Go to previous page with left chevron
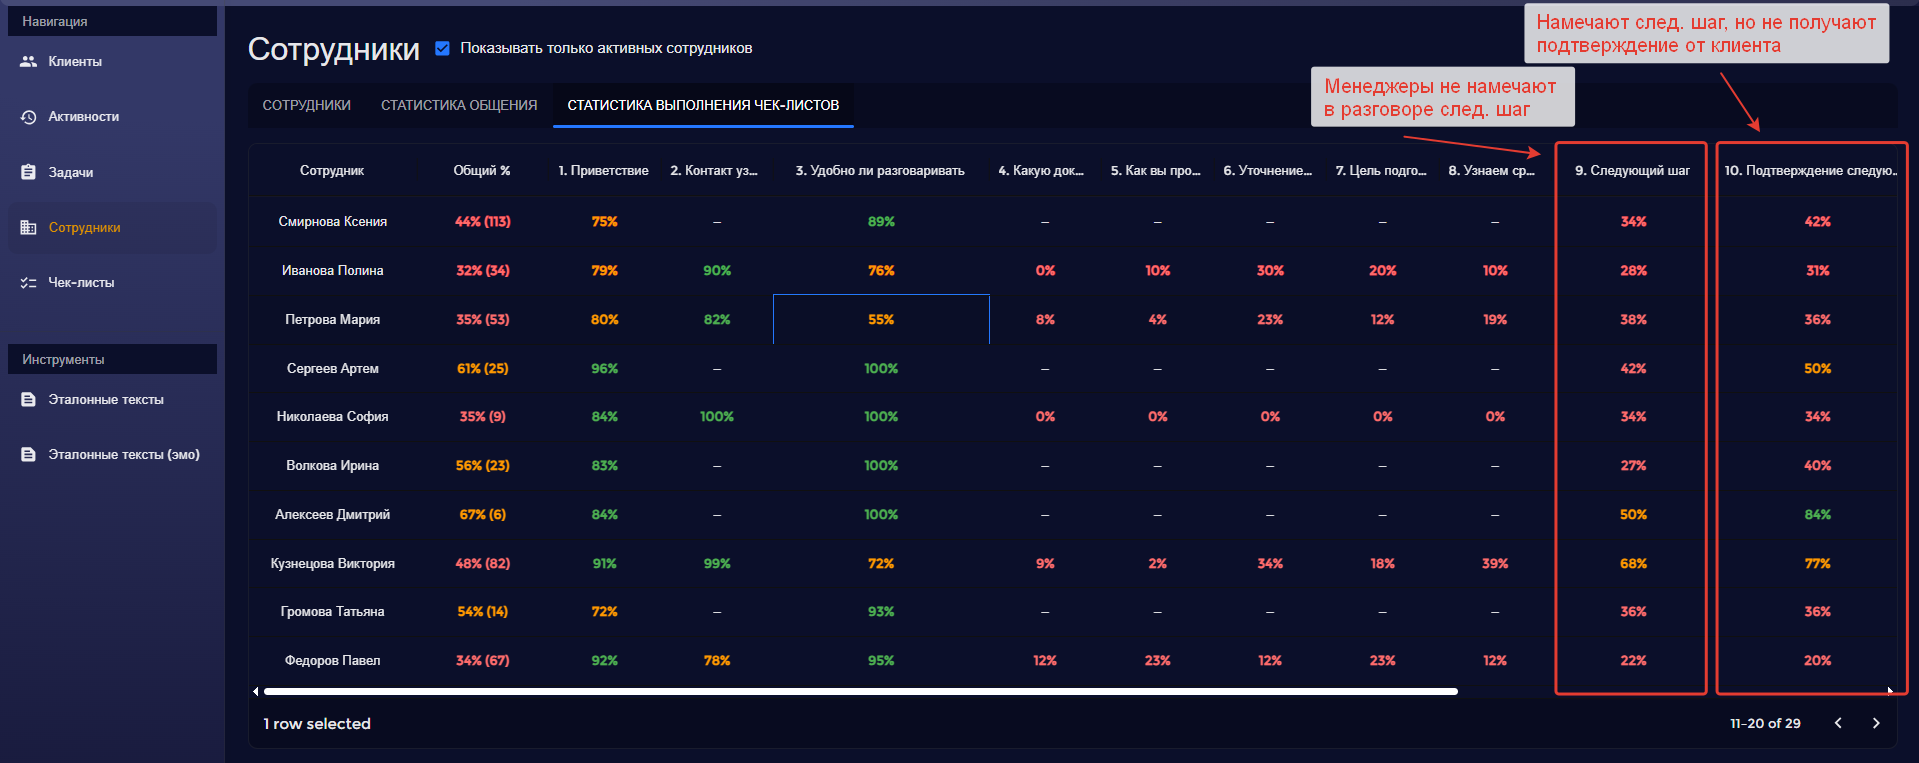 (x=1838, y=723)
